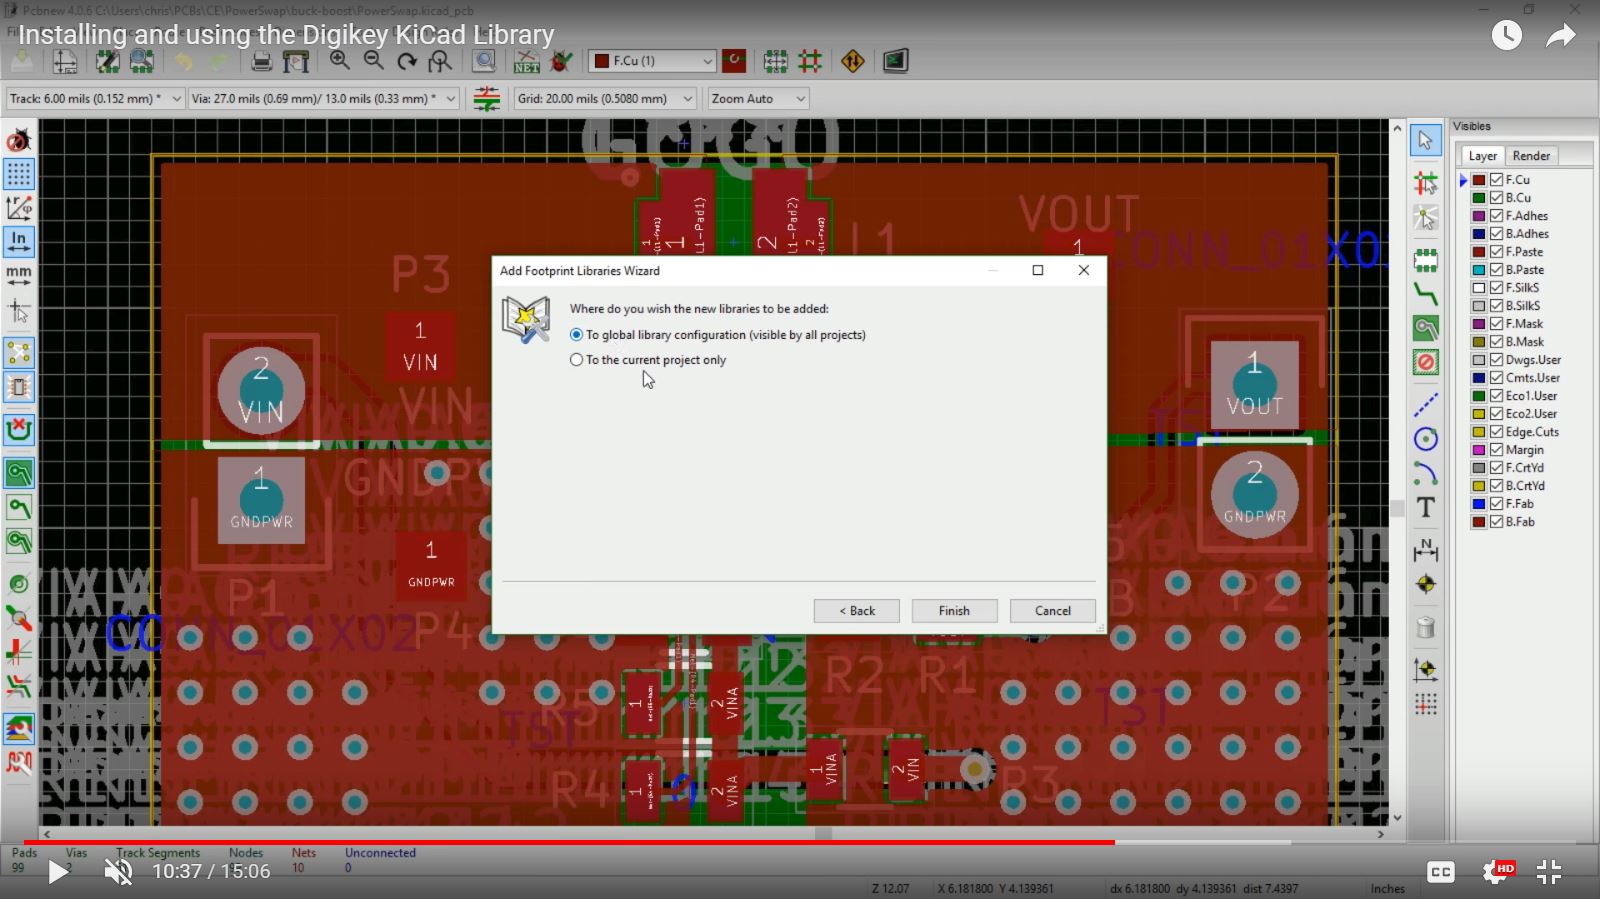Select the add text T tool

click(1426, 507)
